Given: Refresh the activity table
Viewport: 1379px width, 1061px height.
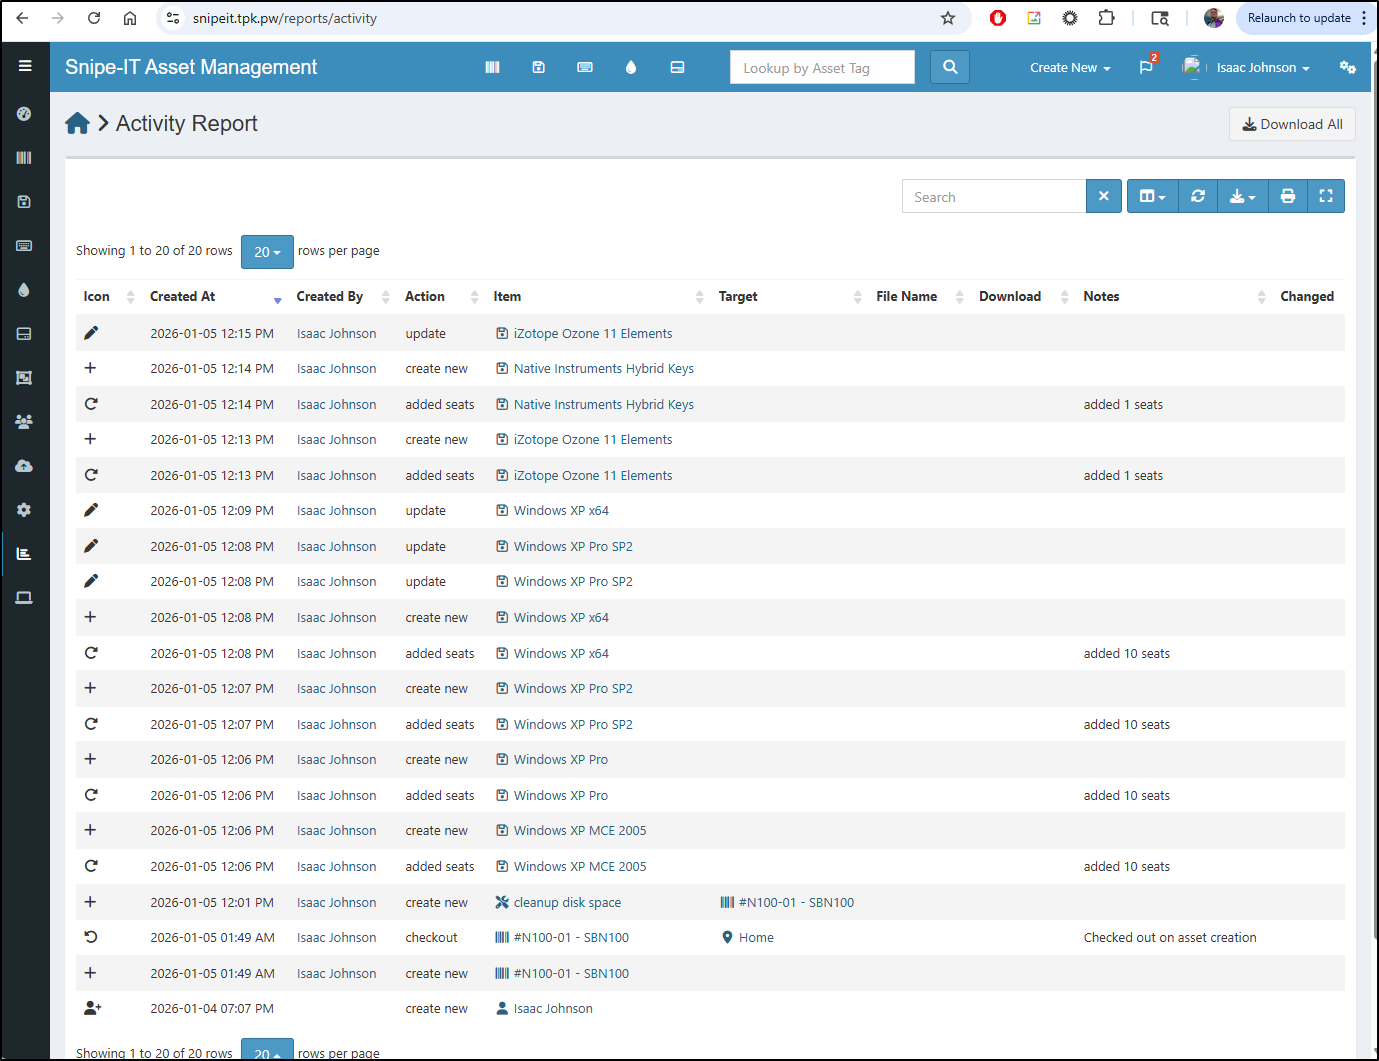Looking at the screenshot, I should tap(1197, 196).
